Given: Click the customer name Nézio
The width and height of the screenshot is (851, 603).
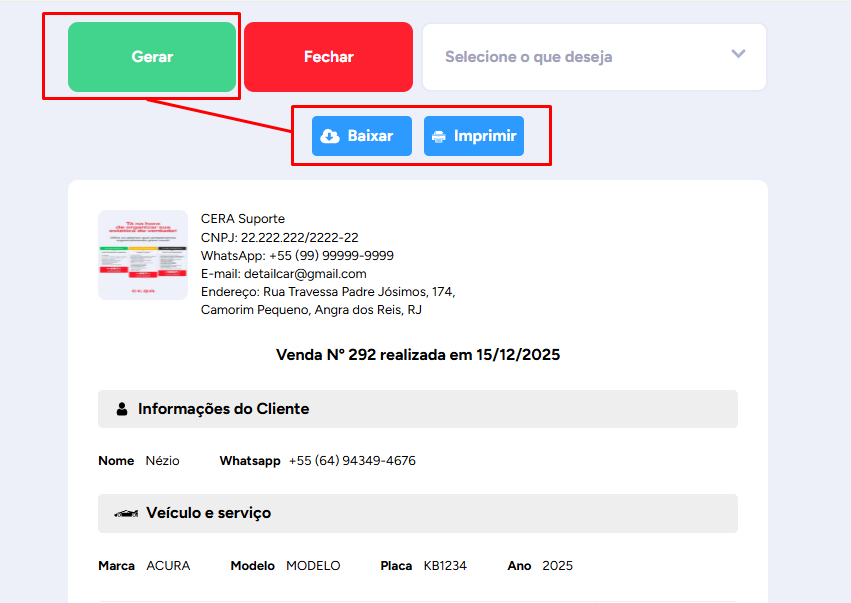Looking at the screenshot, I should 162,461.
